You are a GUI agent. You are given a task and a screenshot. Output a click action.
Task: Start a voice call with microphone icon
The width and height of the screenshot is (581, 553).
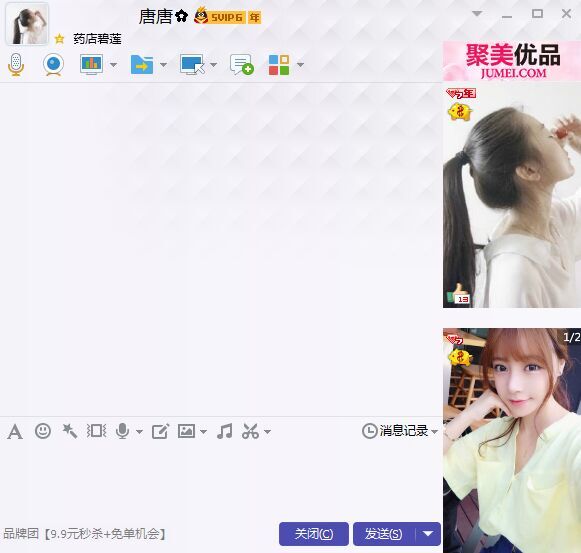(x=16, y=64)
